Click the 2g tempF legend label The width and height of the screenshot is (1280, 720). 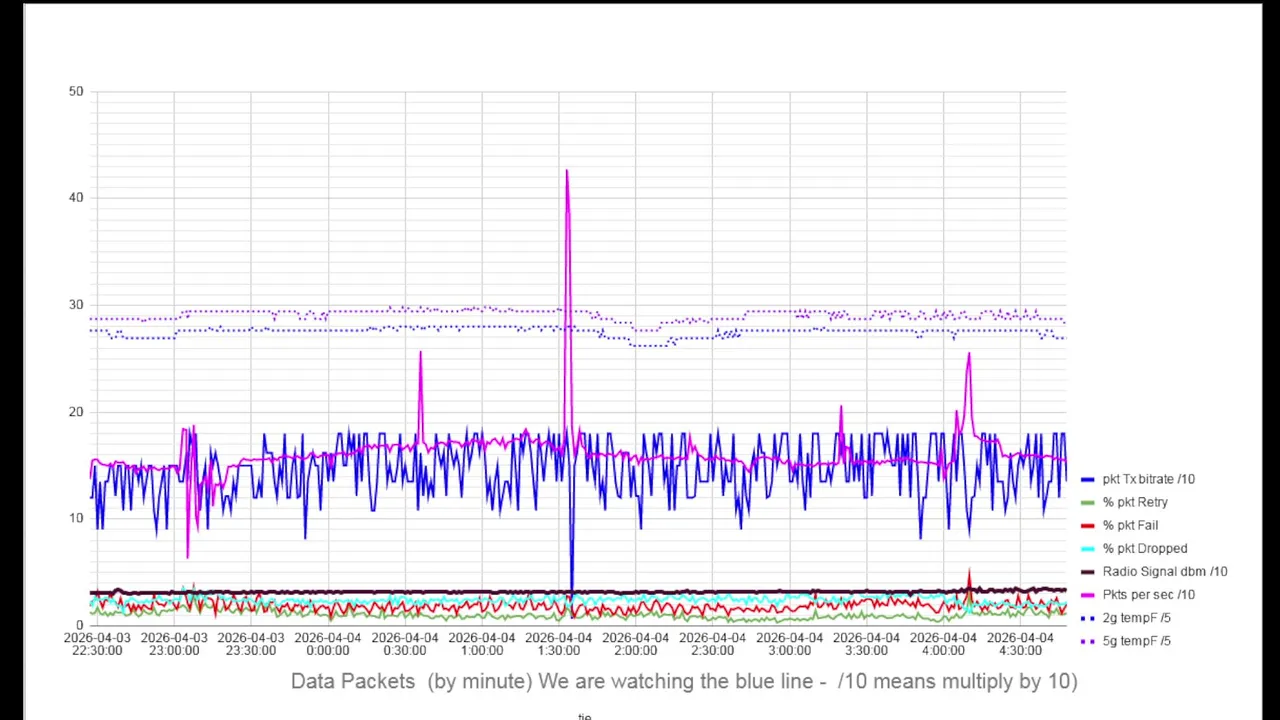tap(1137, 618)
